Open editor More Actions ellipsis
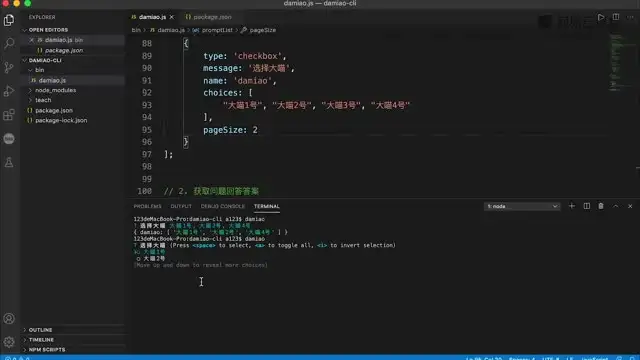Viewport: 640px width, 360px height. point(630,17)
